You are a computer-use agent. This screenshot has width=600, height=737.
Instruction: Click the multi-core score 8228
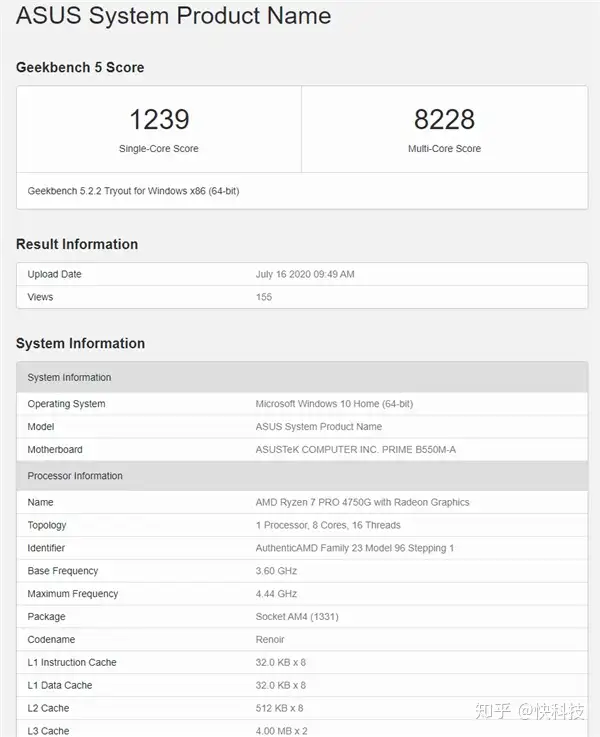tap(444, 119)
